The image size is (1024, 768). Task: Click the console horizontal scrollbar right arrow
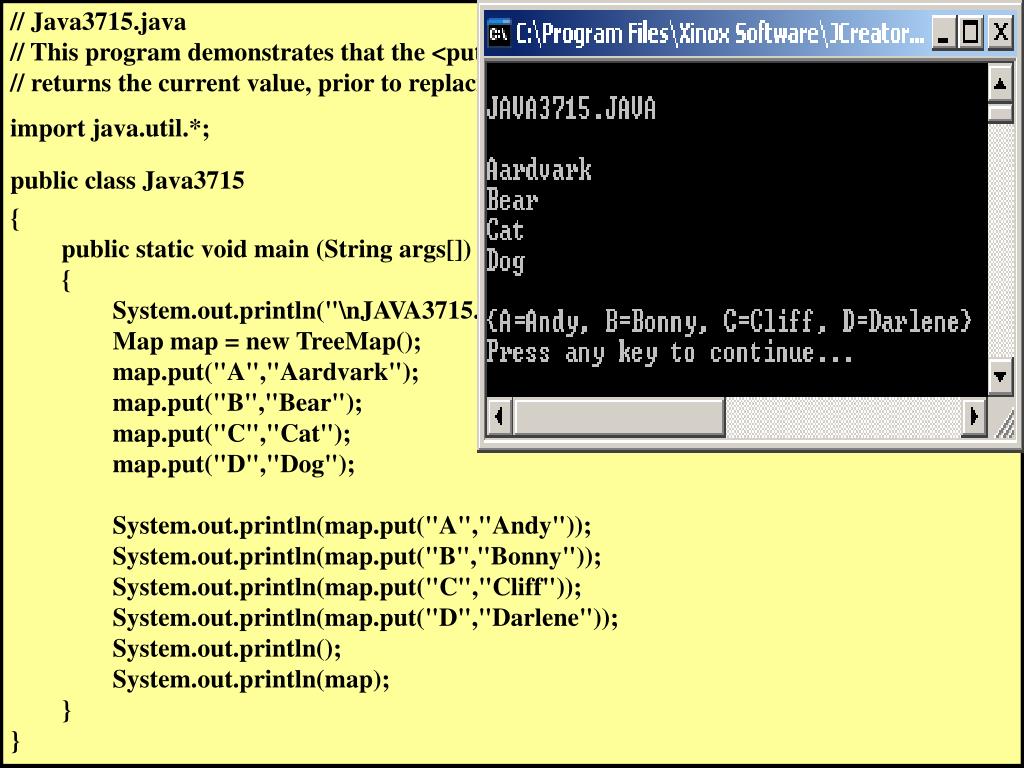(x=974, y=416)
